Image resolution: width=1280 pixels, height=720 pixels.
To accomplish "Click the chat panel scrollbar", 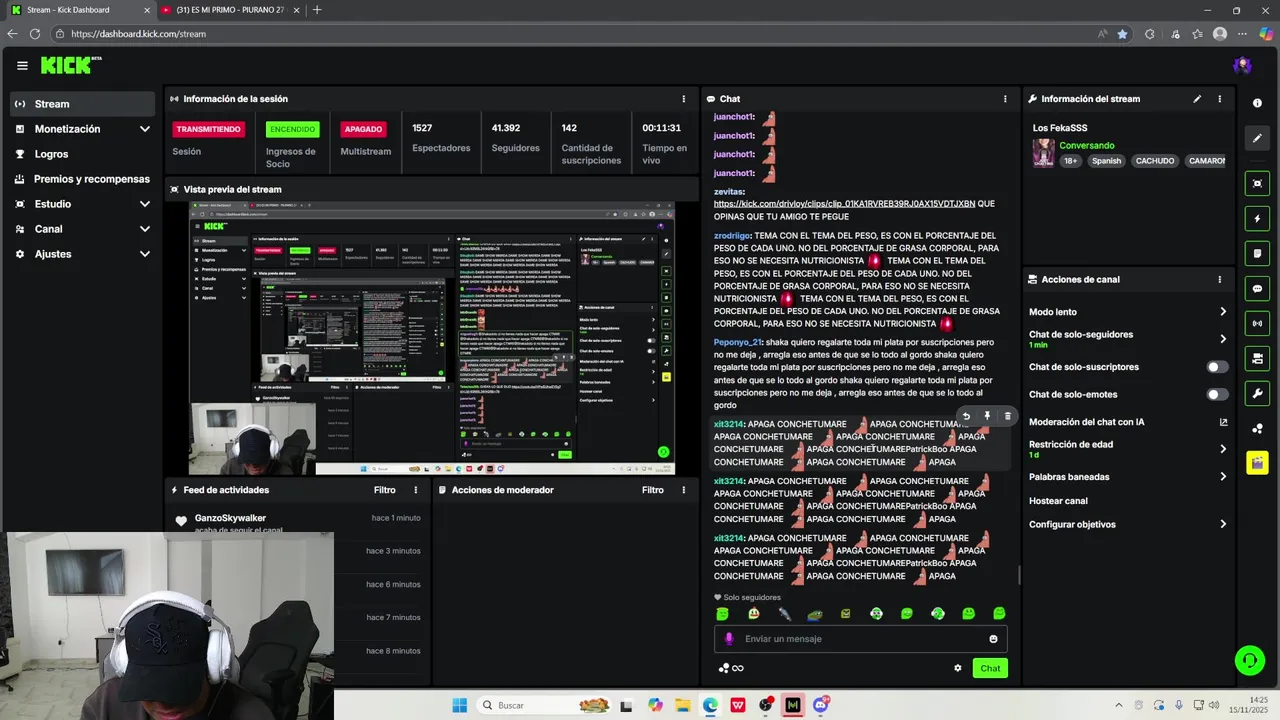I will pyautogui.click(x=1019, y=574).
